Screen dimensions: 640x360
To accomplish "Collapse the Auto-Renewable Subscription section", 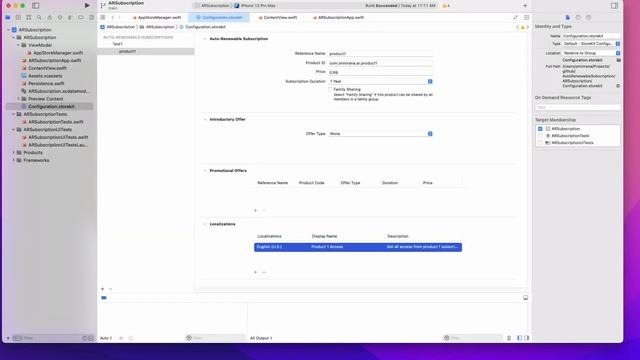I will point(205,39).
